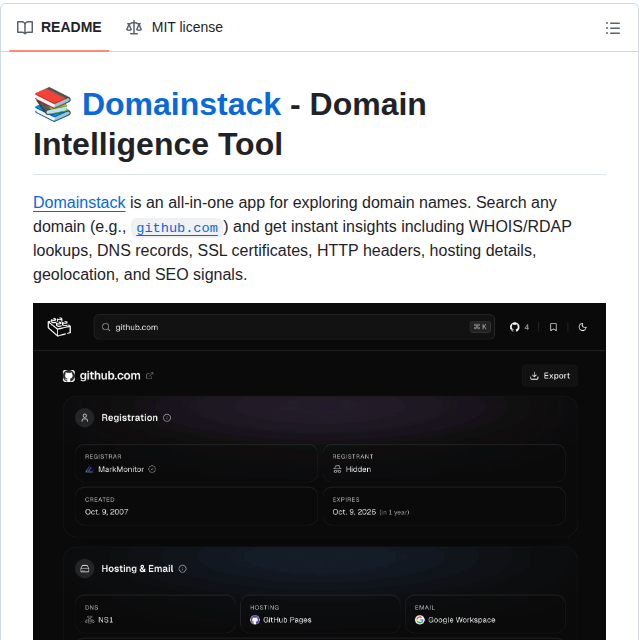Click the Export button
Screen dimensions: 639x640
click(x=550, y=376)
